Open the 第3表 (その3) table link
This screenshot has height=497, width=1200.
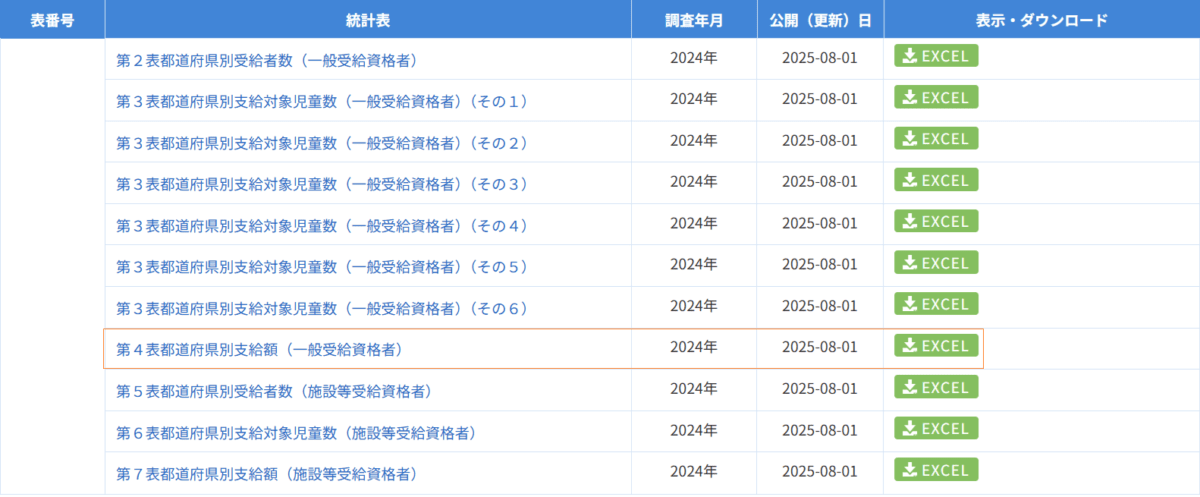click(x=322, y=184)
